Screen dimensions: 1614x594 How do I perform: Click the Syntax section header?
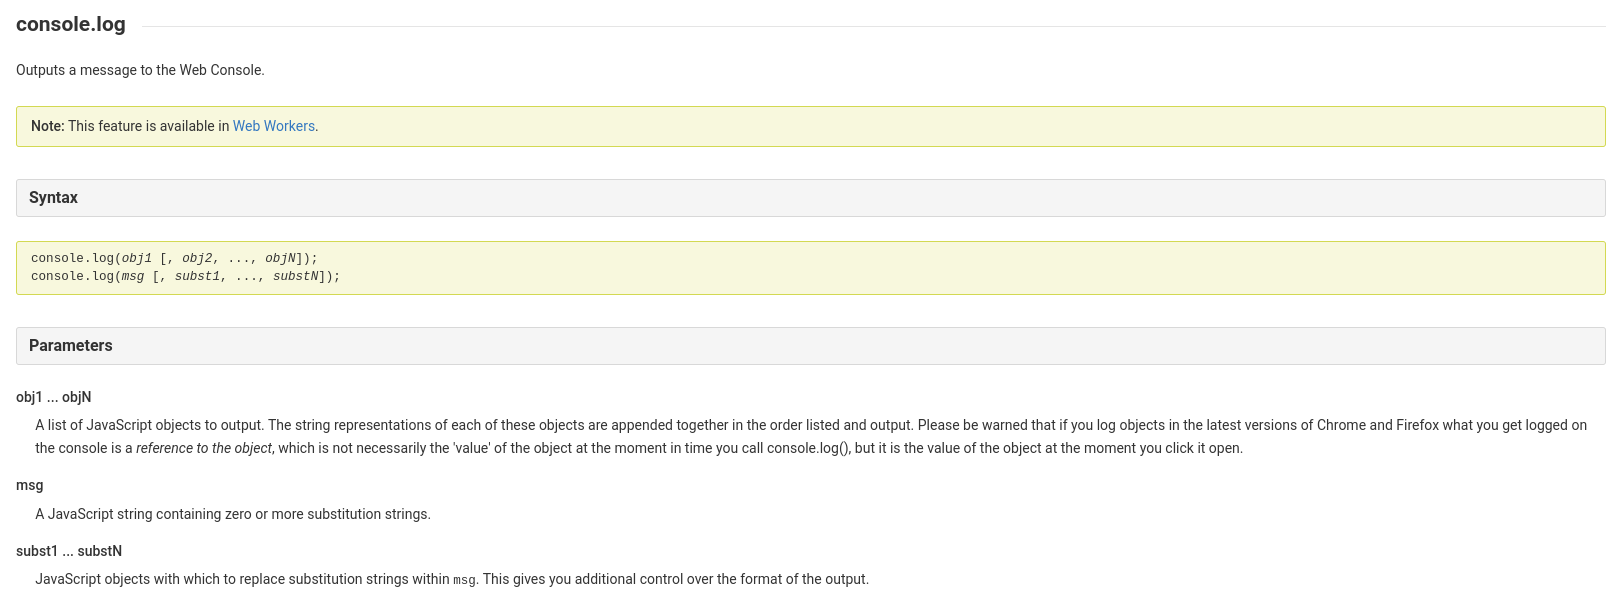click(x=53, y=198)
